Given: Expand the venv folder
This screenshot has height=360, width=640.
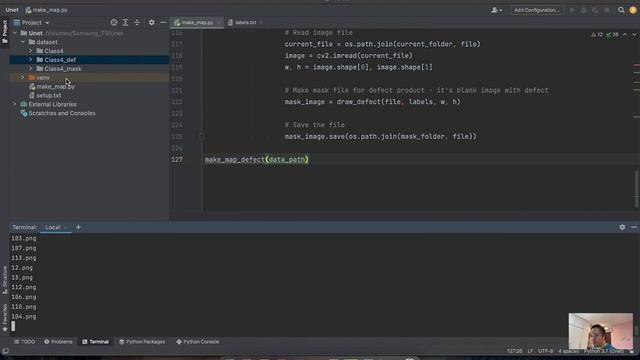Looking at the screenshot, I should [x=23, y=78].
